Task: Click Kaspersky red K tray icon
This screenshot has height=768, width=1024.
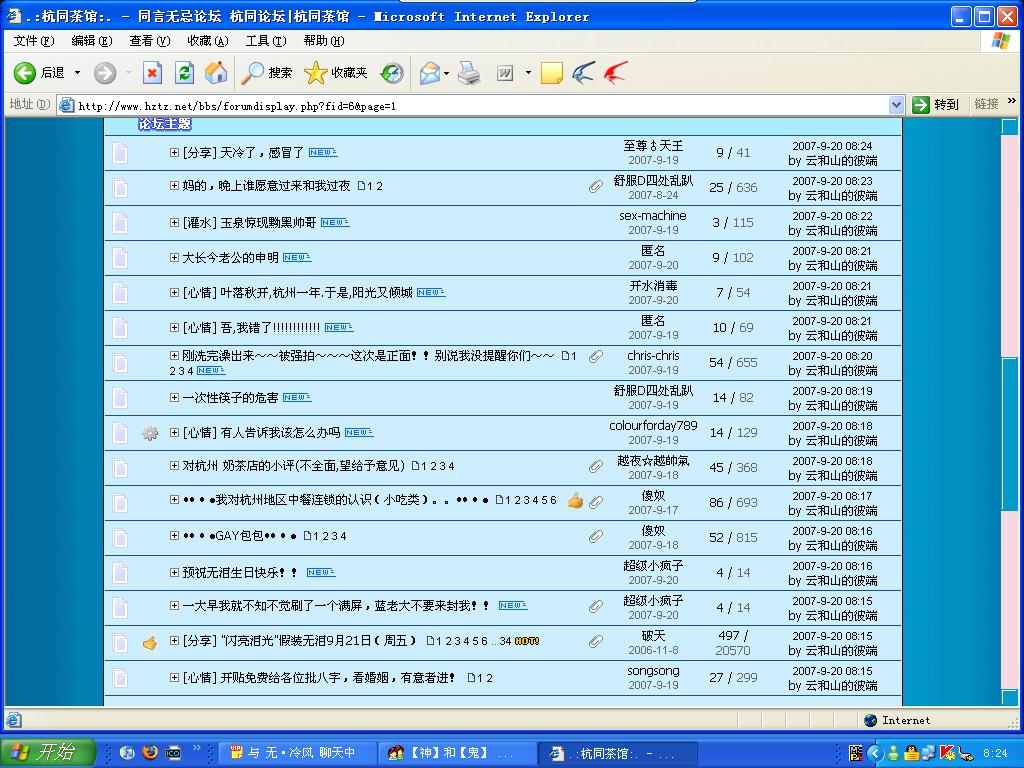Action: (x=947, y=753)
